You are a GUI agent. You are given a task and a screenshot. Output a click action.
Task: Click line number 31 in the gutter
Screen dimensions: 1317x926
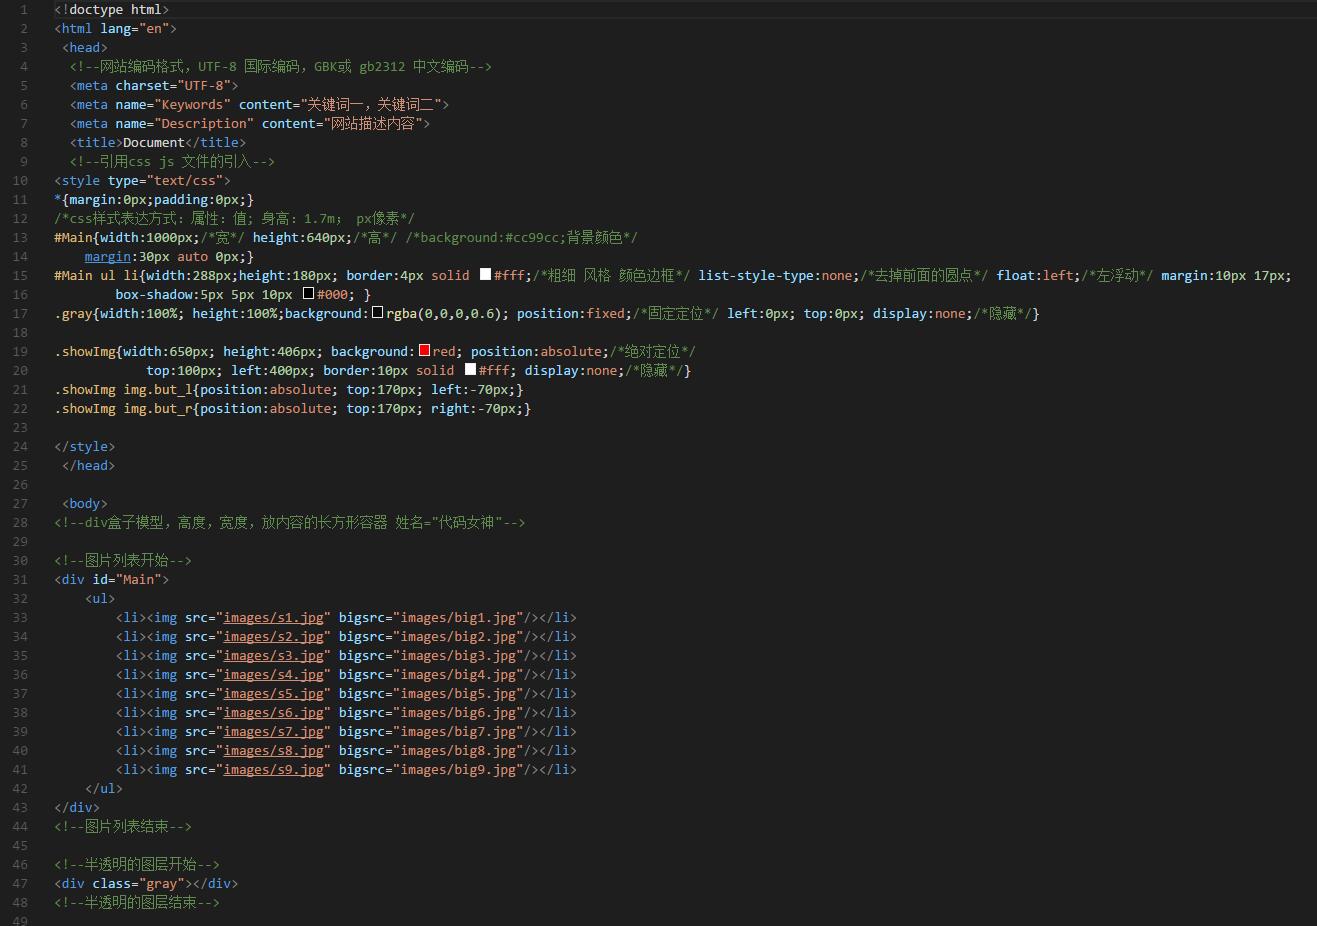(x=20, y=580)
